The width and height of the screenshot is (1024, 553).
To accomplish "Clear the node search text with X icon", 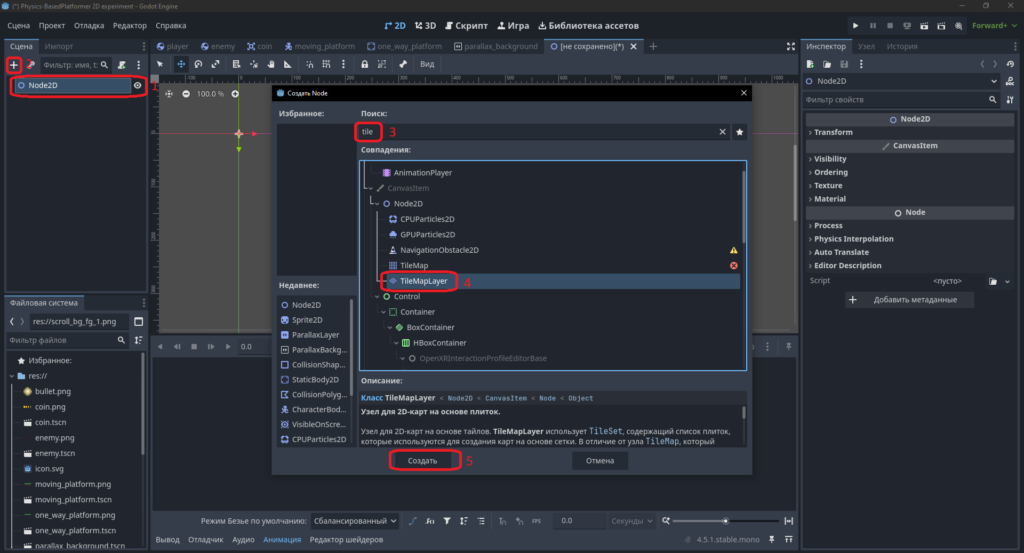I will [722, 132].
